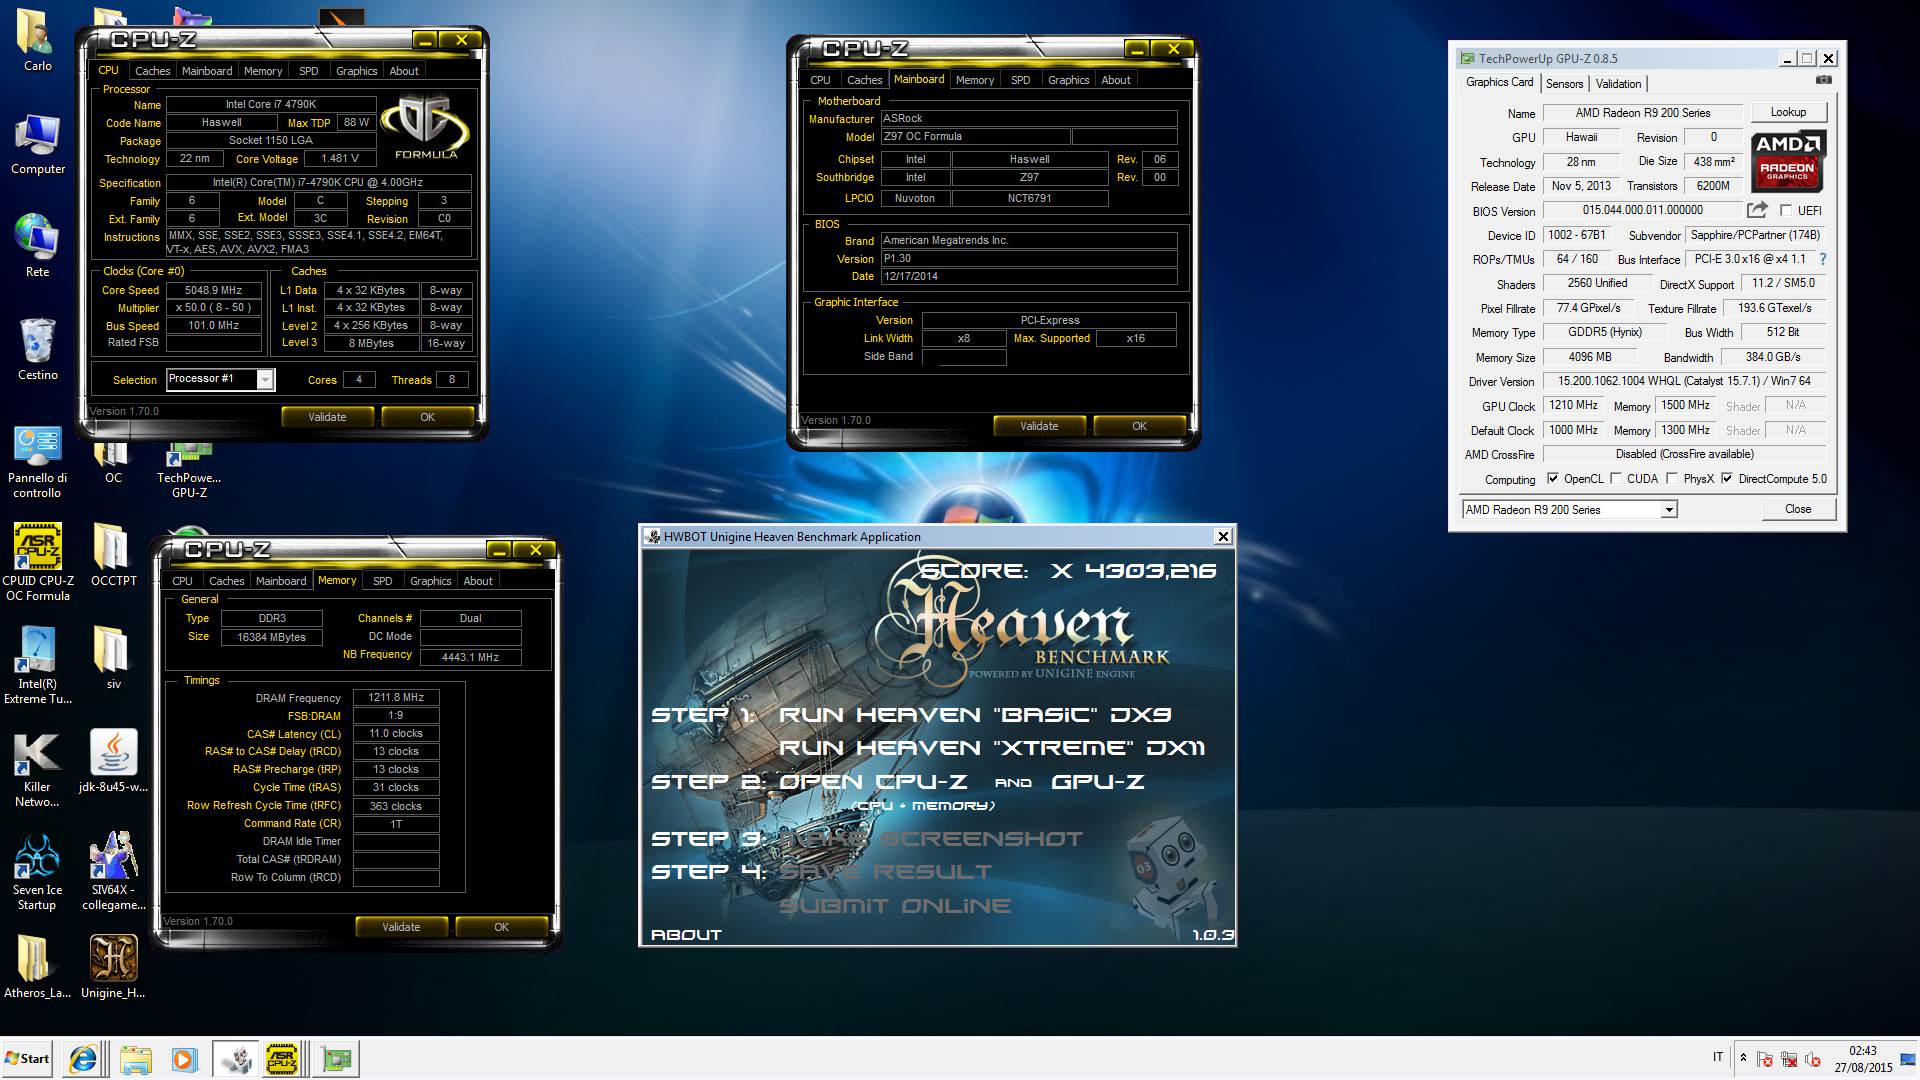Click the GPU-Z Name field
The width and height of the screenshot is (1920, 1080).
[x=1642, y=113]
